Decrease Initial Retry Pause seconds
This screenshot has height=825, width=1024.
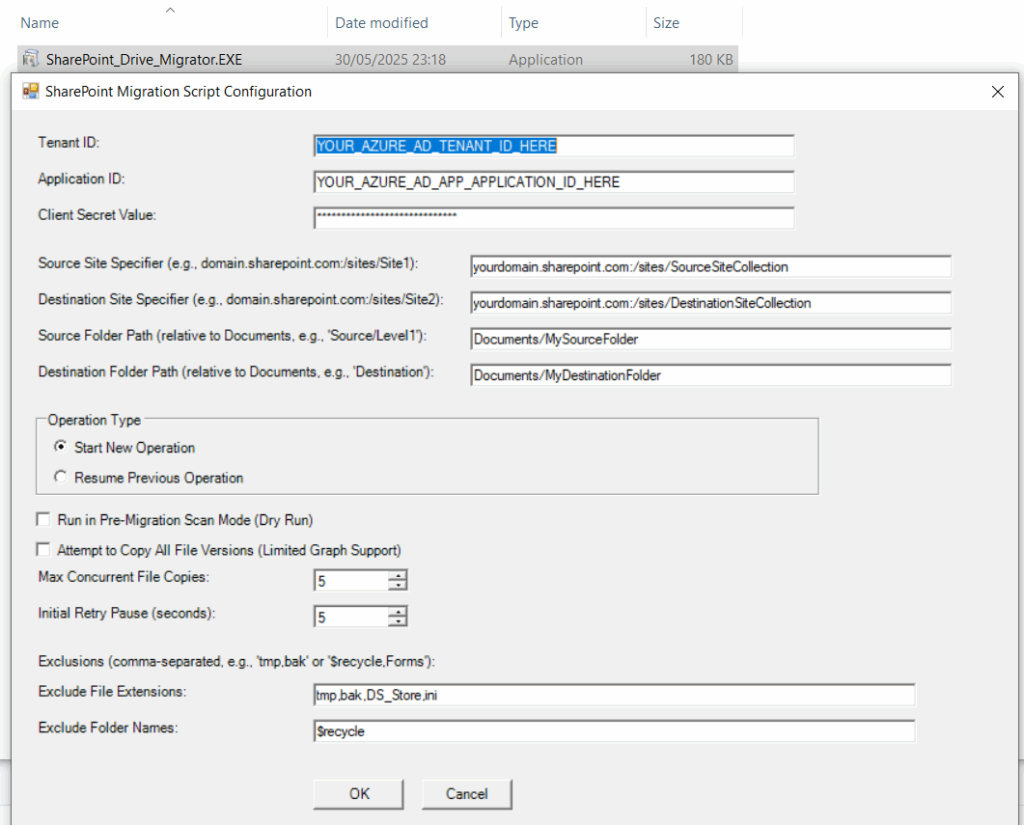398,622
